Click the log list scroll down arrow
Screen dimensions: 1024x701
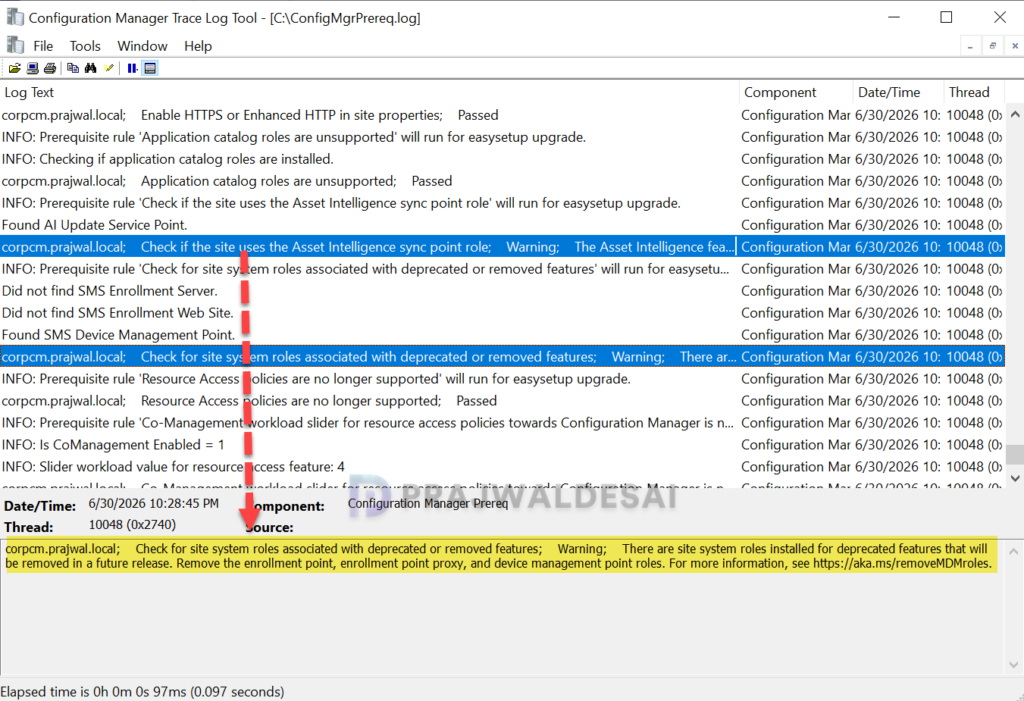pyautogui.click(x=1015, y=478)
